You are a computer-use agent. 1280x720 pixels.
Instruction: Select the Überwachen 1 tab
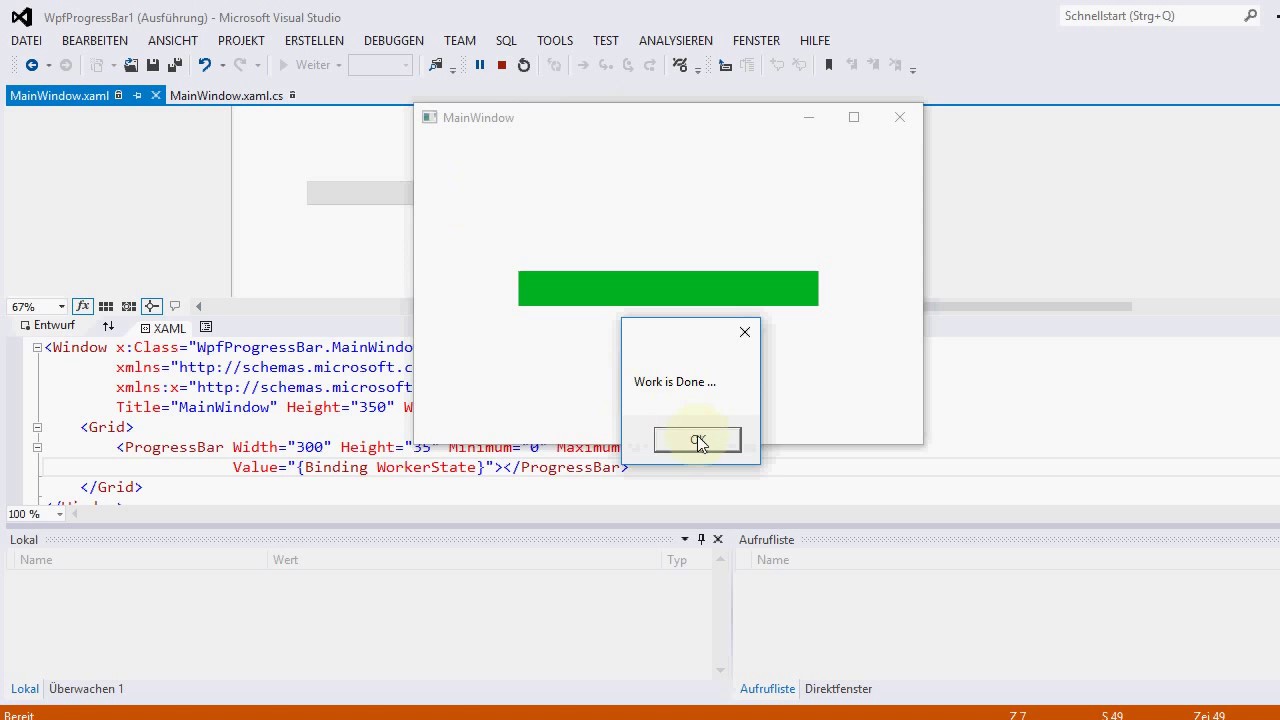point(86,689)
